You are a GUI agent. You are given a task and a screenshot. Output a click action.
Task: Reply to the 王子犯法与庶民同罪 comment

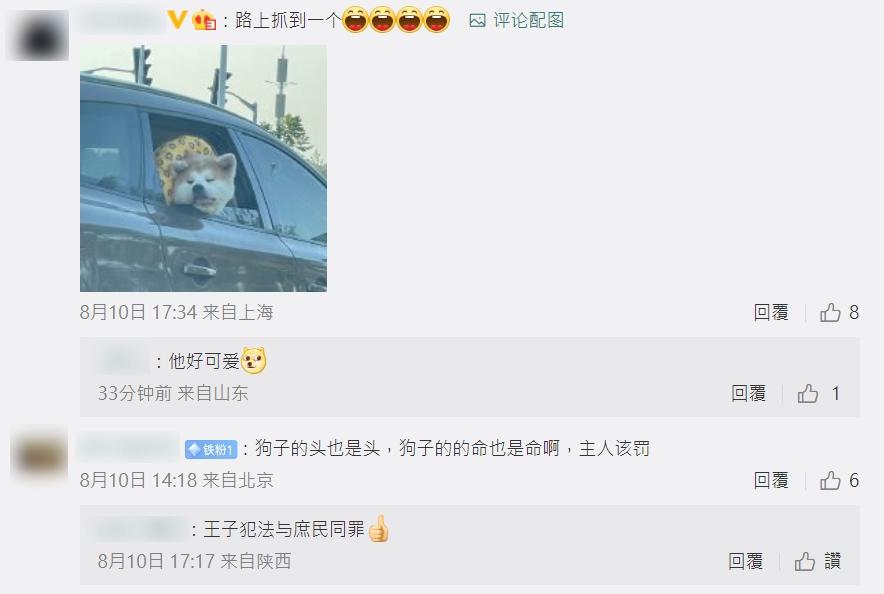pos(745,561)
